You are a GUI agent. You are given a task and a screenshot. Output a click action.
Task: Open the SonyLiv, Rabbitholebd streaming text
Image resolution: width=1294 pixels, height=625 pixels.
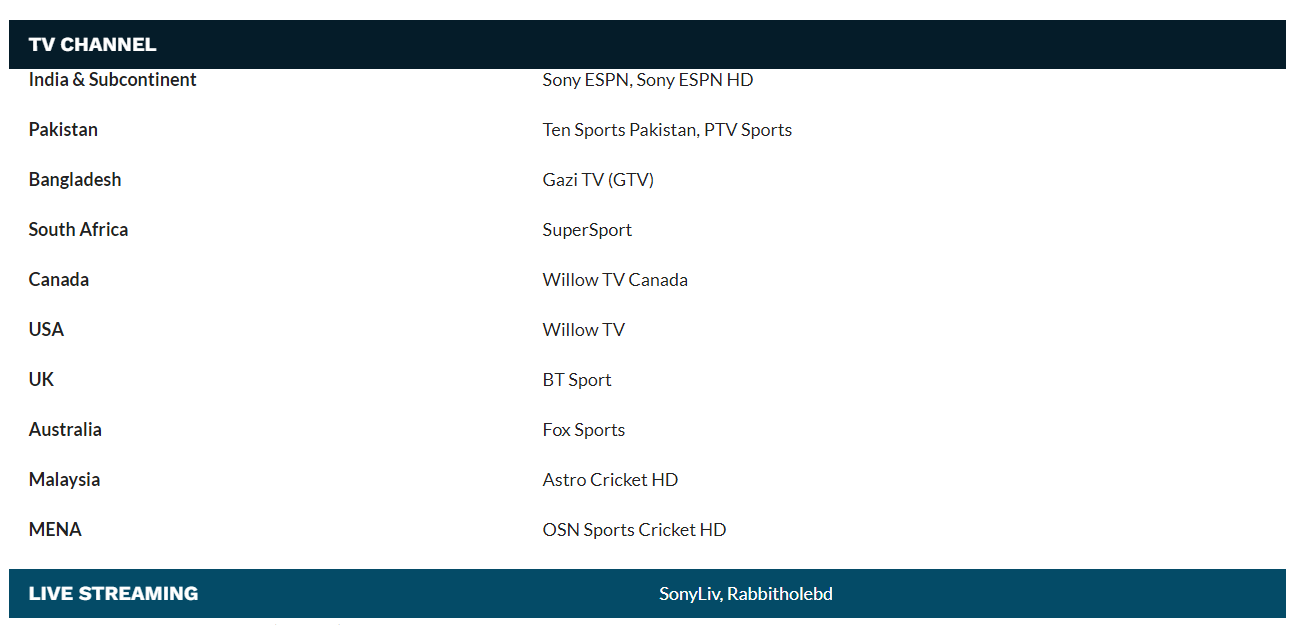coord(745,594)
